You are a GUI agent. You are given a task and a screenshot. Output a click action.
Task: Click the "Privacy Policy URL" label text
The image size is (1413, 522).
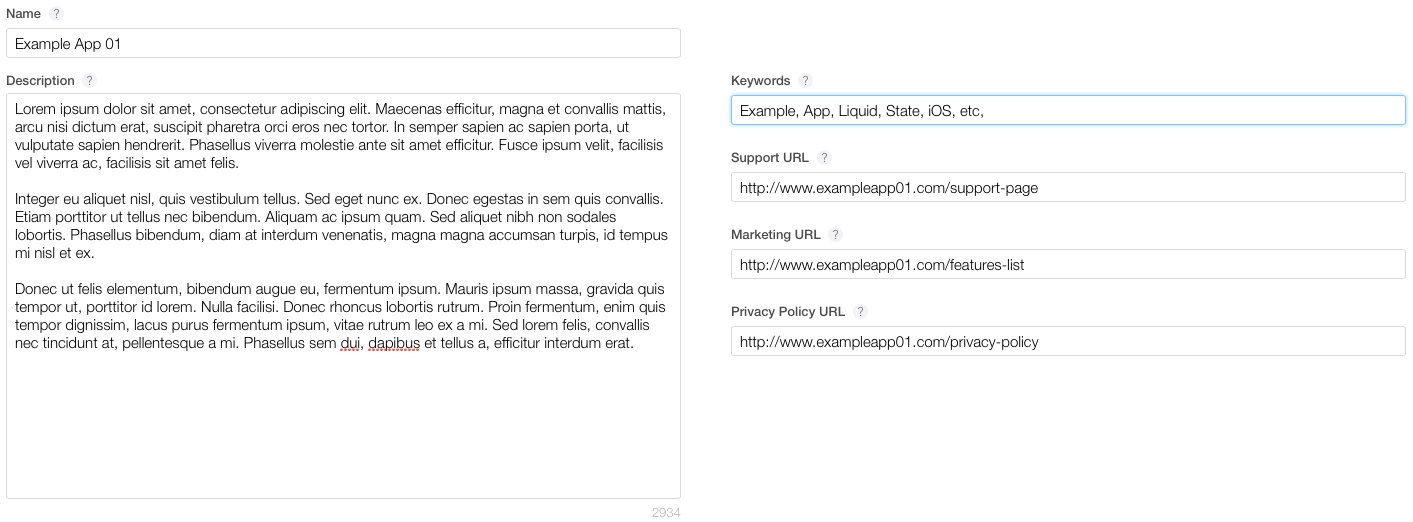click(787, 312)
